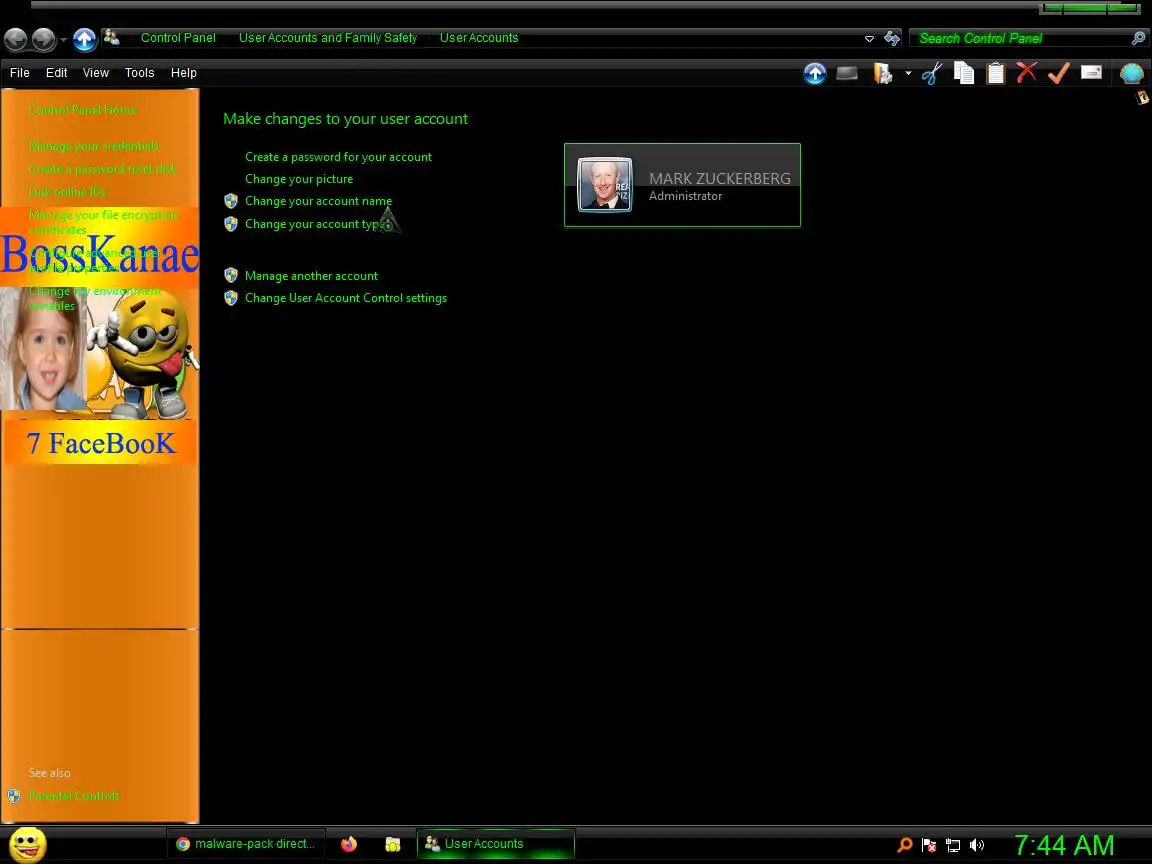This screenshot has width=1152, height=864.
Task: Click the Mark Zuckerberg account picture
Action: (605, 184)
